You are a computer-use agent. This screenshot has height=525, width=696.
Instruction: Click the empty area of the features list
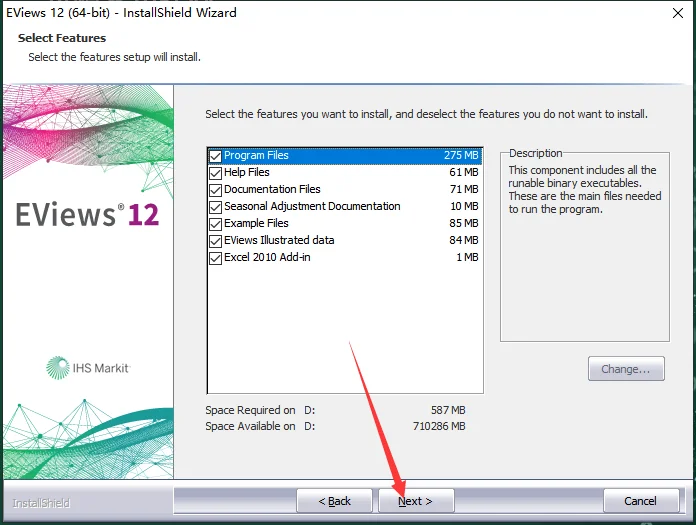[x=345, y=330]
